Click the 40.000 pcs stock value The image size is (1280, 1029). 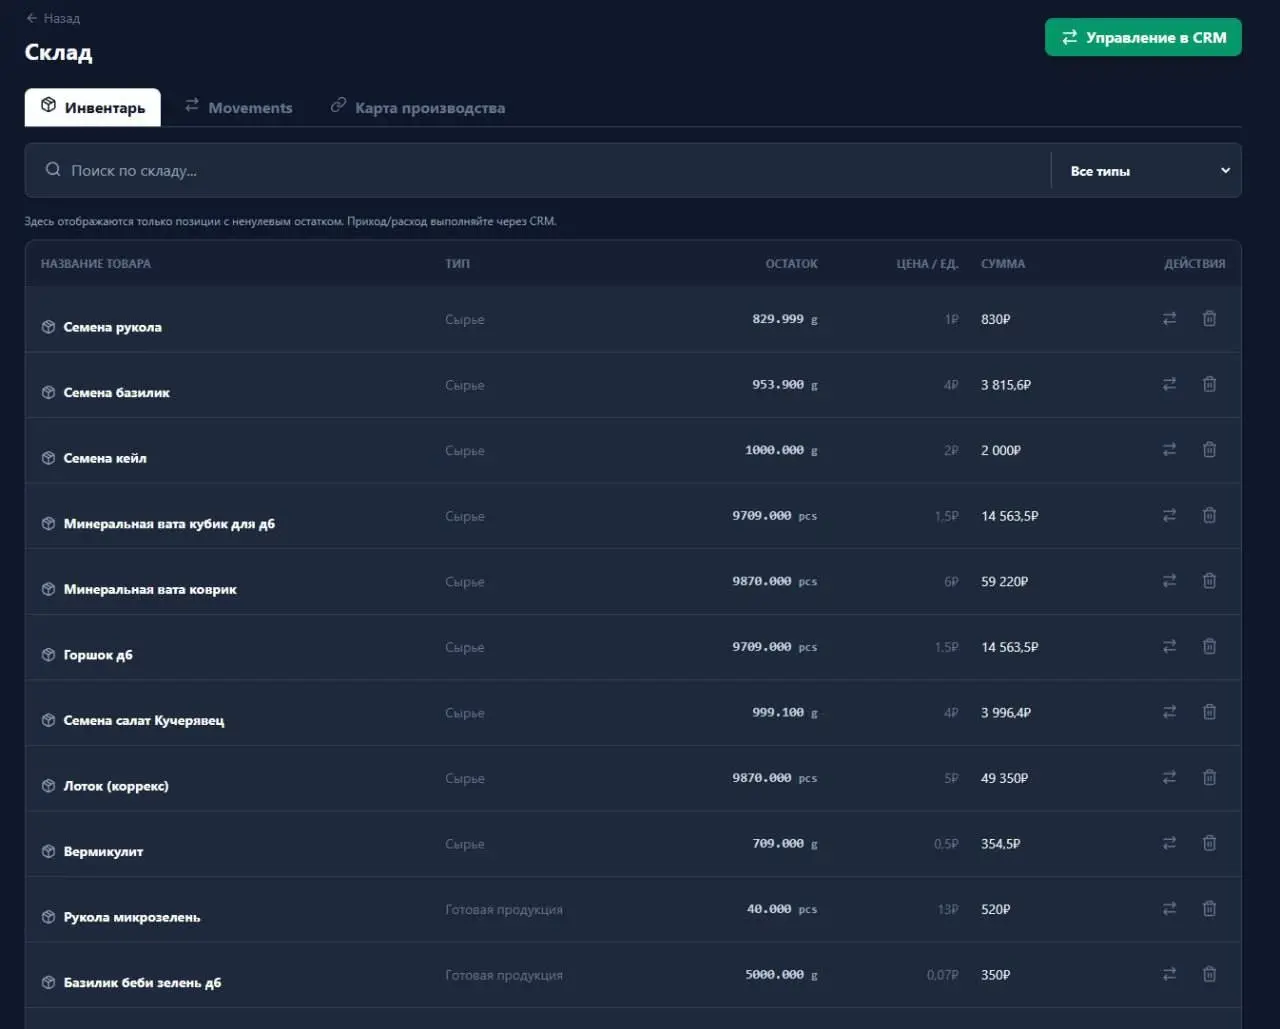tap(782, 909)
